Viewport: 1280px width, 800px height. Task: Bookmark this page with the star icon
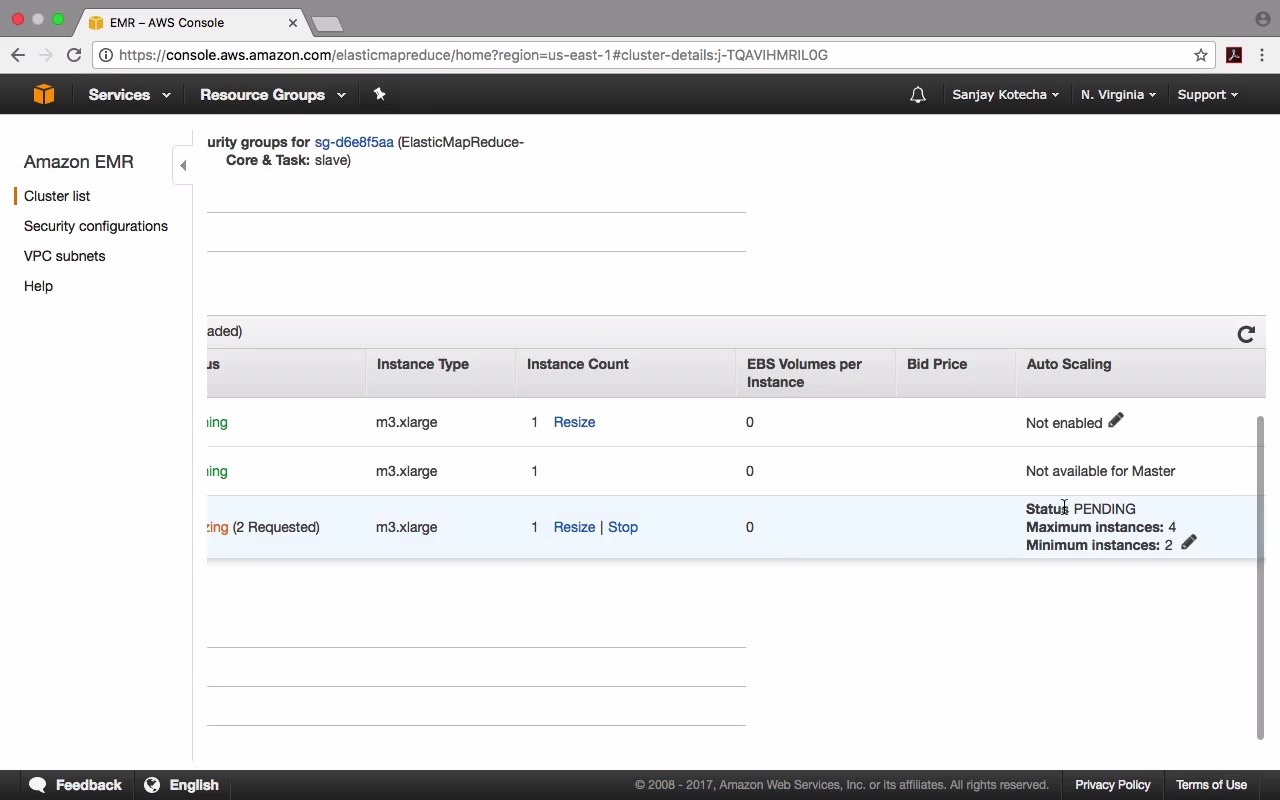[1201, 55]
